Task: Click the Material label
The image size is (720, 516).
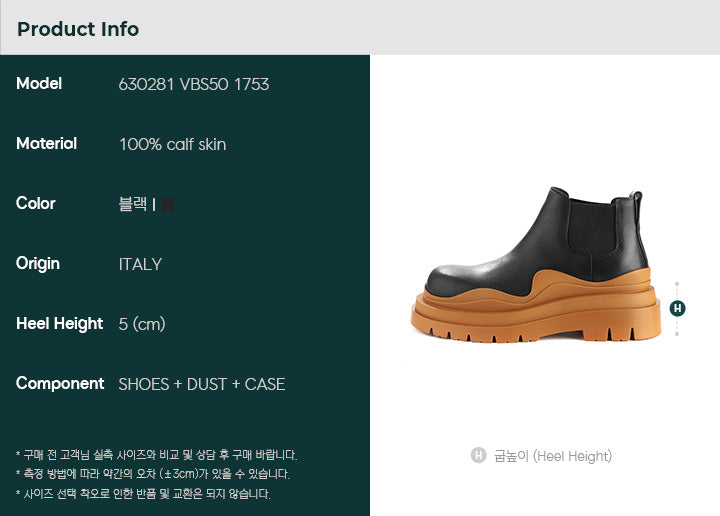Action: [46, 144]
